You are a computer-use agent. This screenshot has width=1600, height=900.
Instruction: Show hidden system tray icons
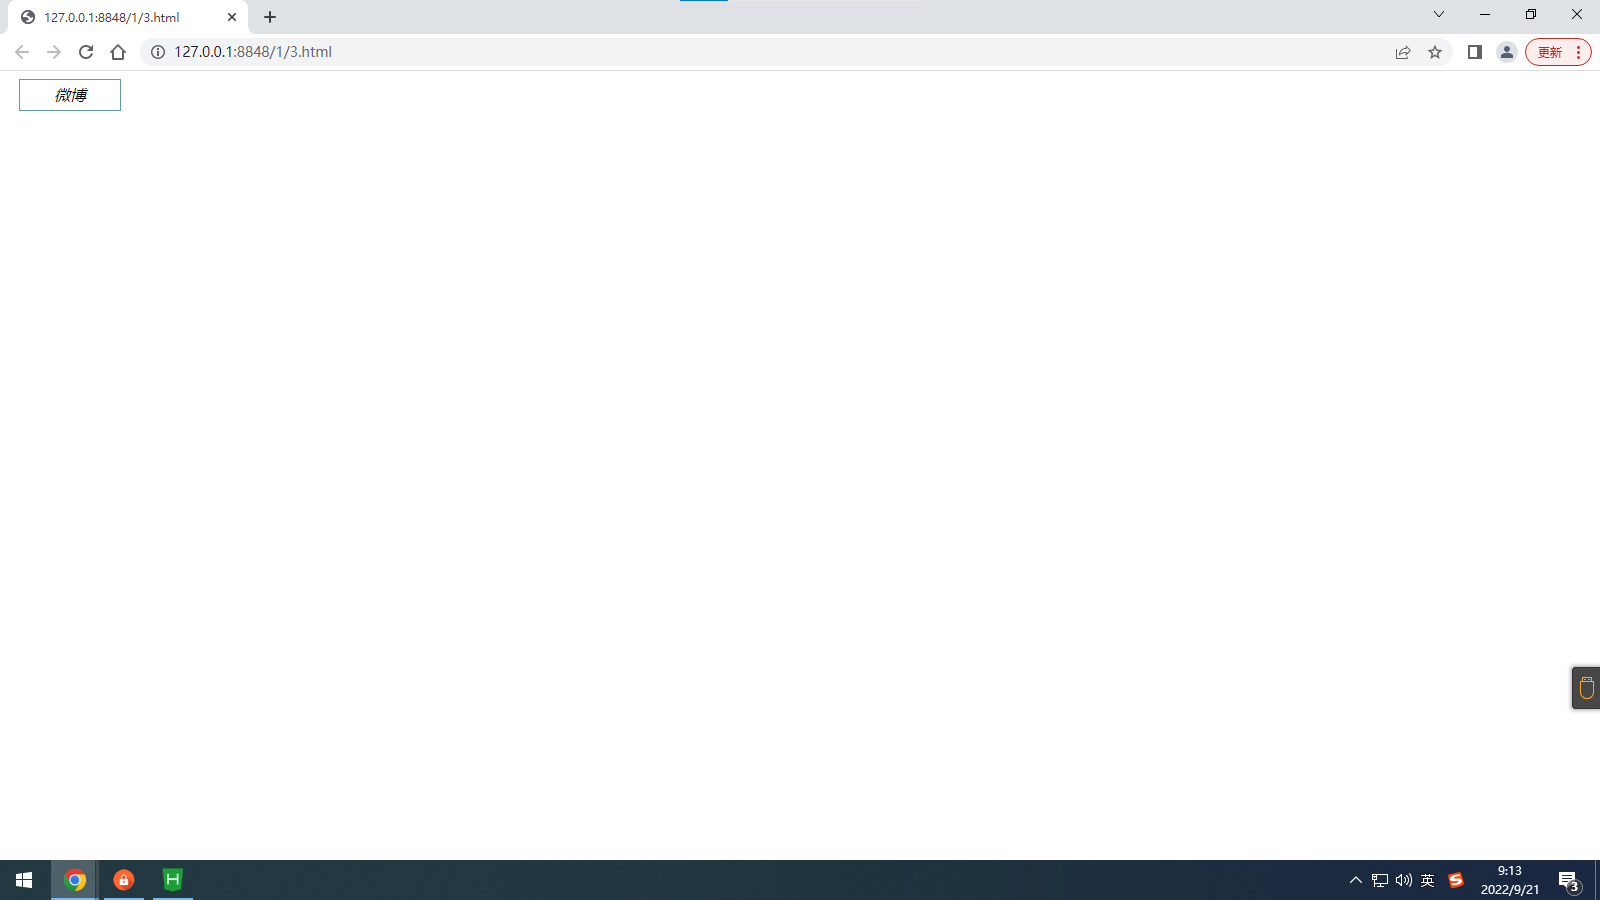tap(1356, 880)
